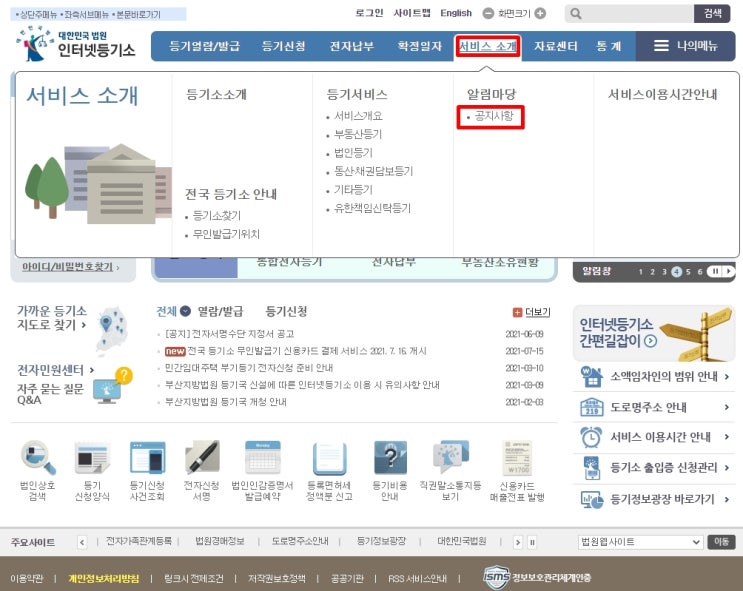Click the 직권말소통지등 보기 icon

tap(450, 457)
